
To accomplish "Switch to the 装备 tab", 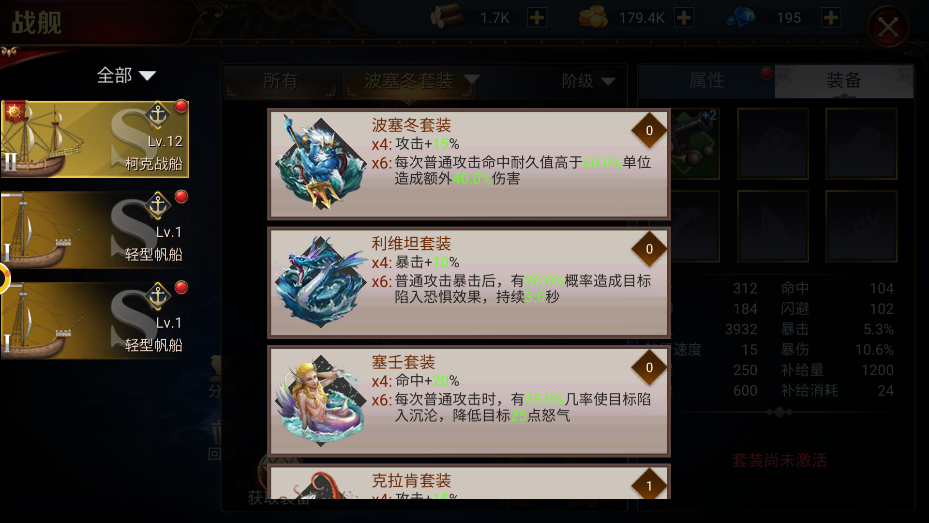I will [844, 81].
